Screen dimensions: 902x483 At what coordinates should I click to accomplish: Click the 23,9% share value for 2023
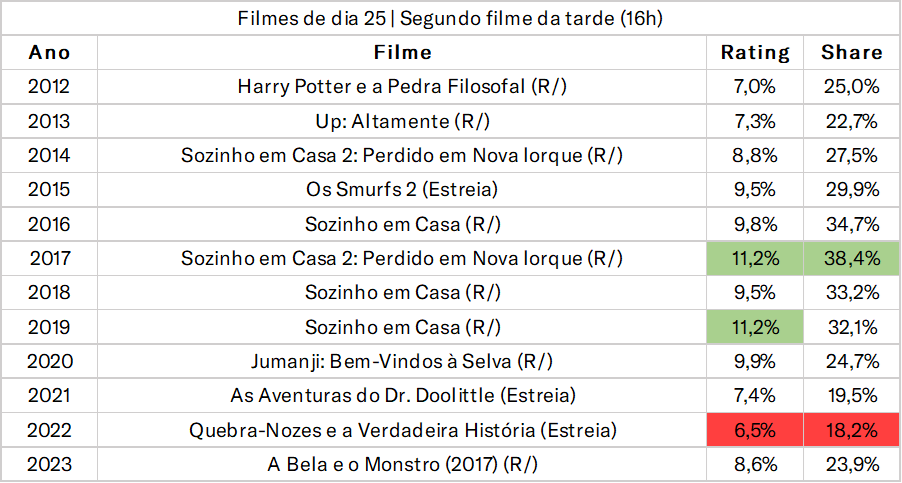[851, 464]
